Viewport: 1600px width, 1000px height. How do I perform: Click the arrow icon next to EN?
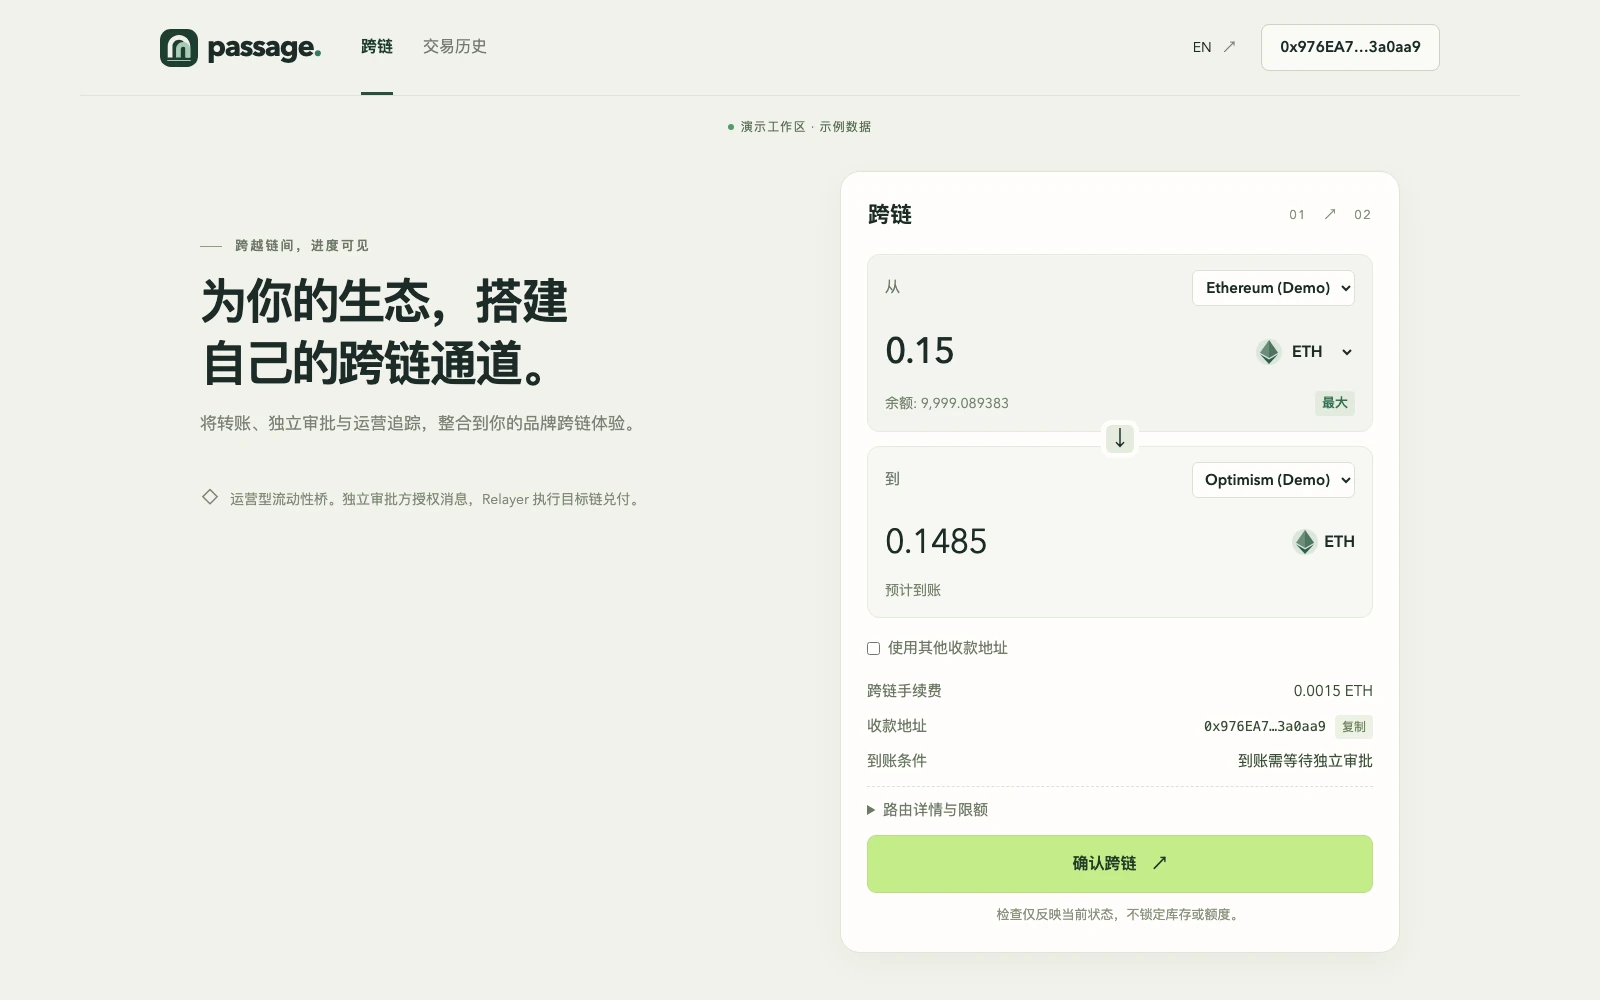(1229, 47)
